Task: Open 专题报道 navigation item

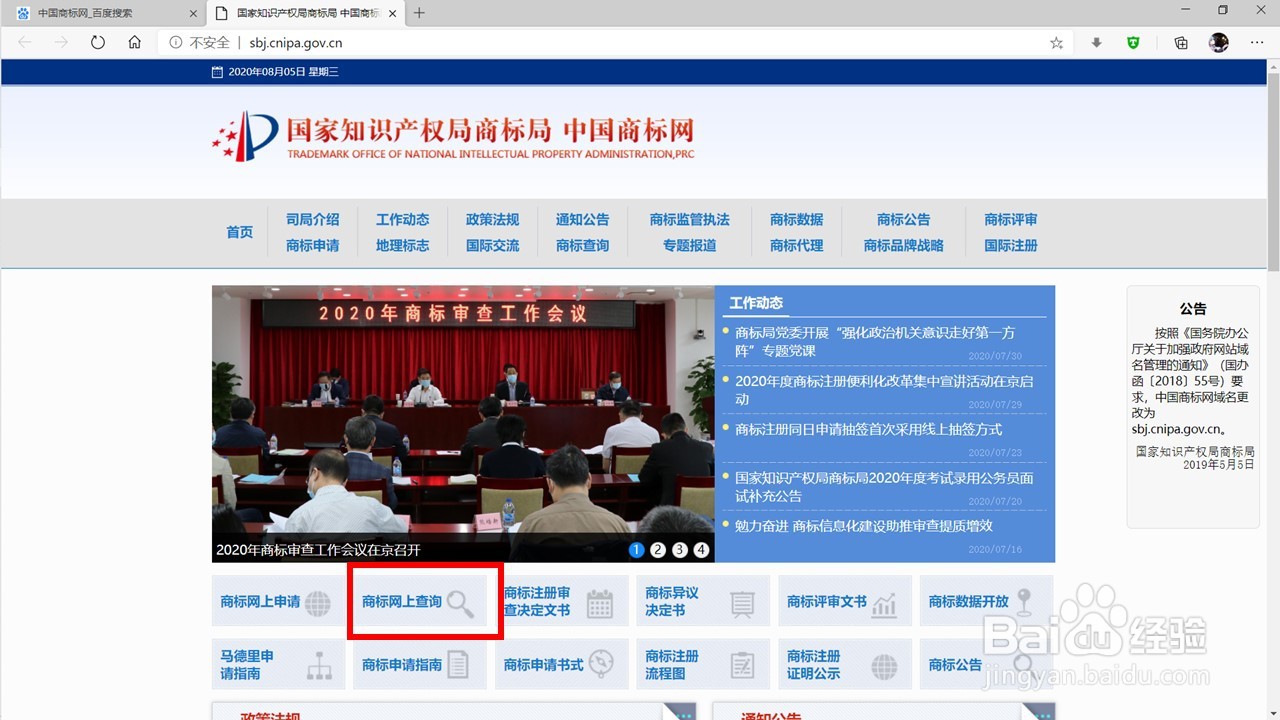Action: click(689, 245)
